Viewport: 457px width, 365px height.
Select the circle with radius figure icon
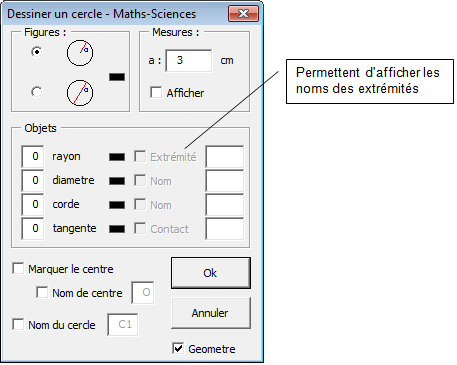80,53
